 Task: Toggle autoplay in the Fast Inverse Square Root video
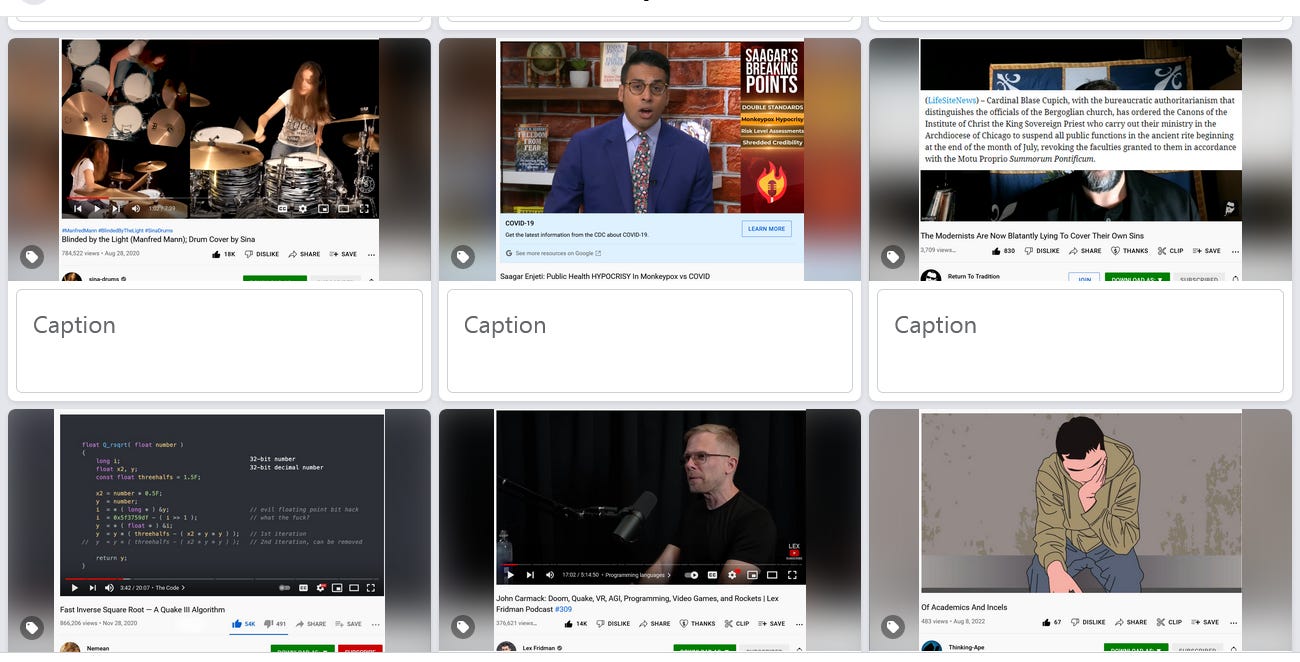(284, 588)
